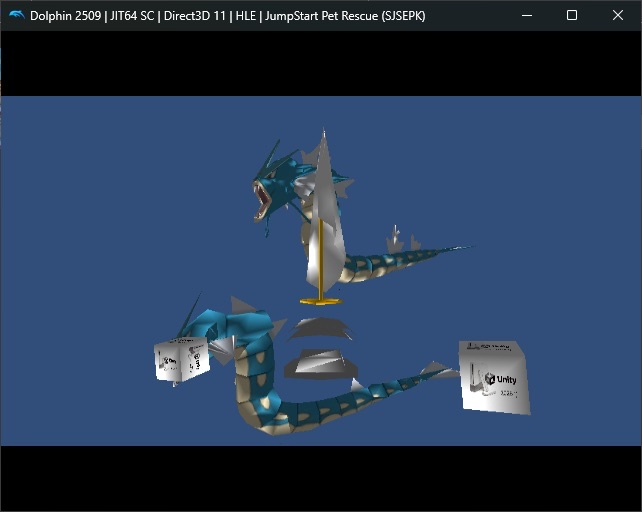Click the golden stand base
The width and height of the screenshot is (642, 512).
[320, 299]
